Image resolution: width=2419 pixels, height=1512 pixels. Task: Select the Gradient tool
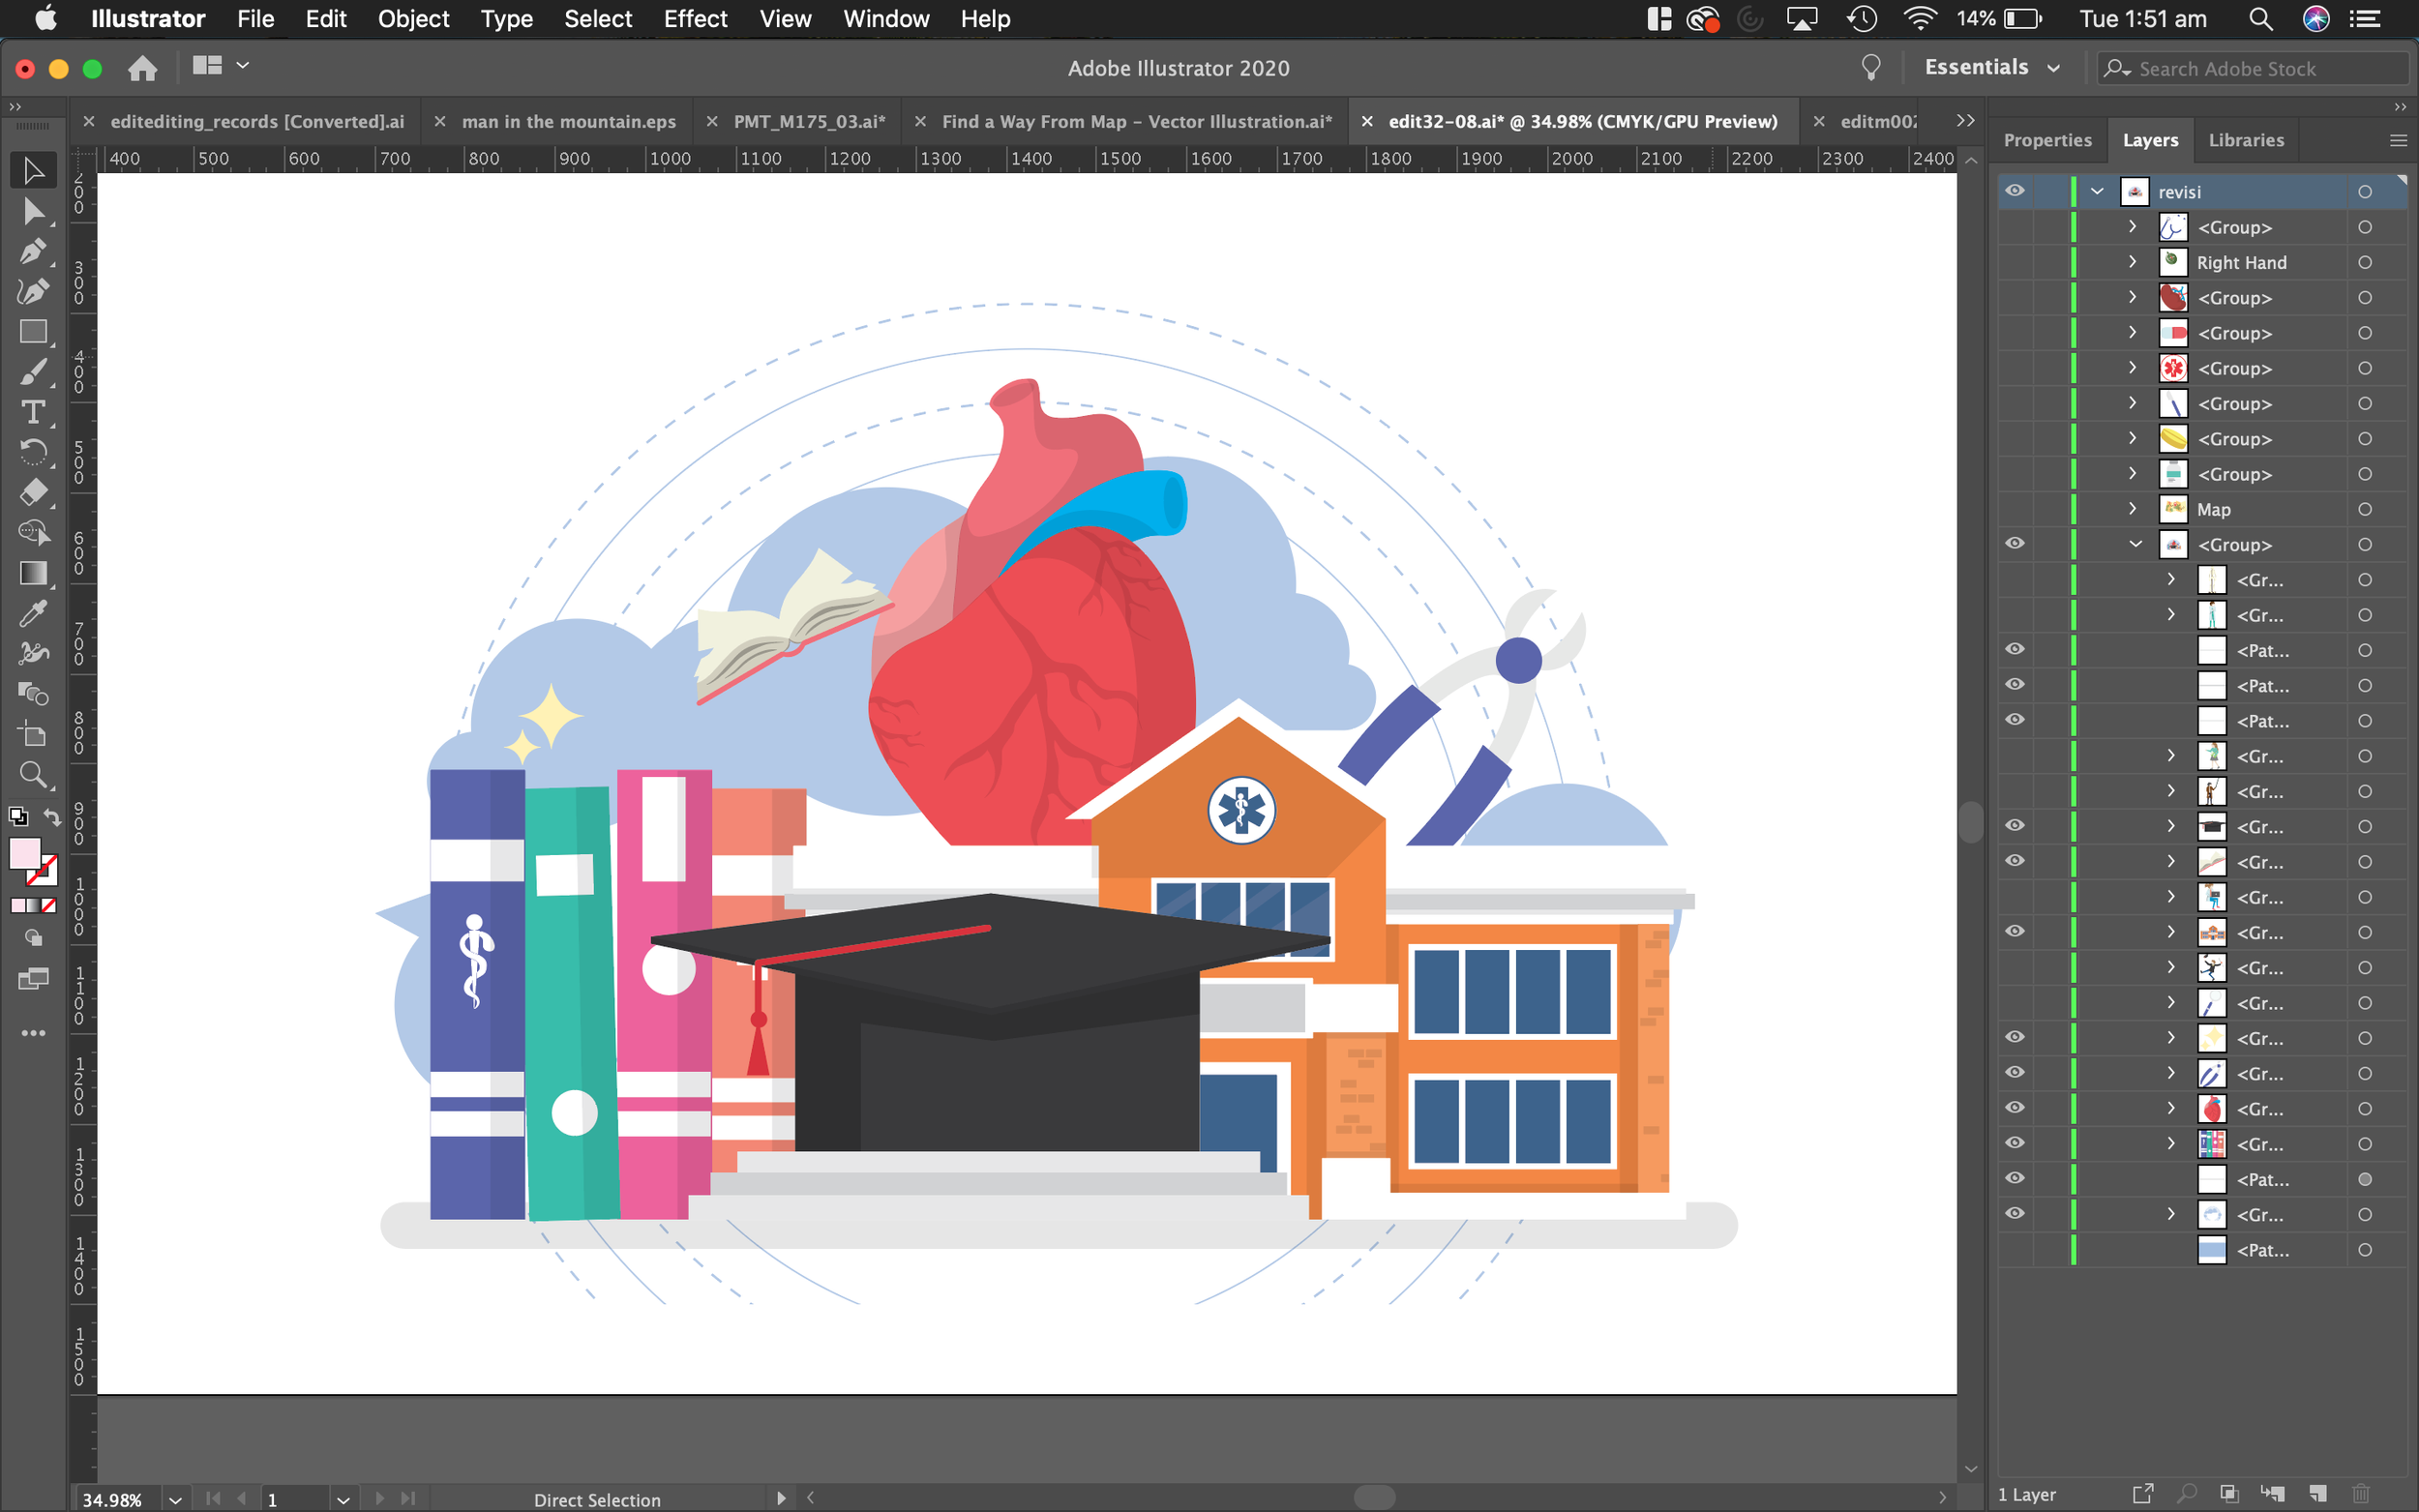[33, 573]
